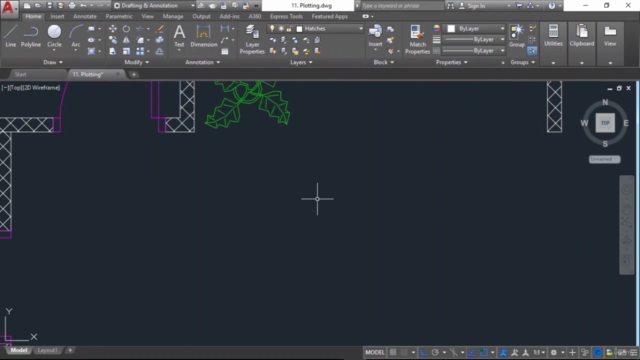Click the Offset tool icon
640x360 pixels.
160,51
